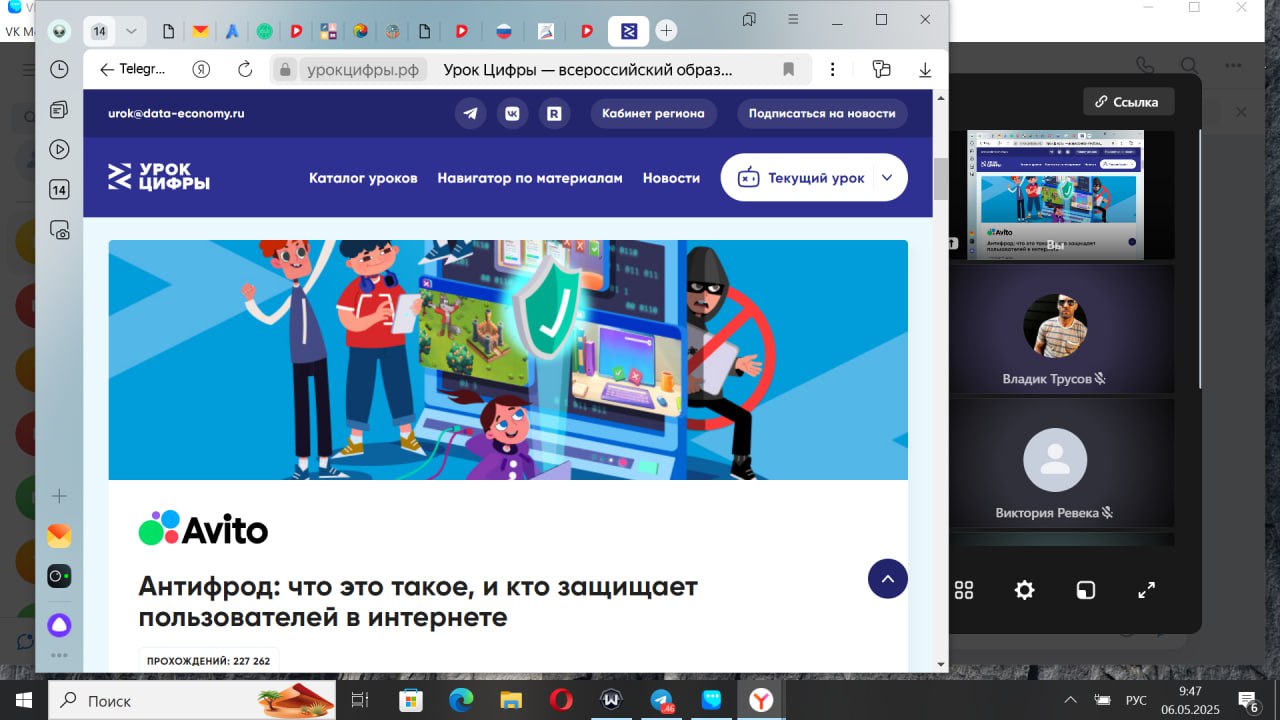The image size is (1280, 720).
Task: Bookmark this page in the address bar
Action: [788, 69]
